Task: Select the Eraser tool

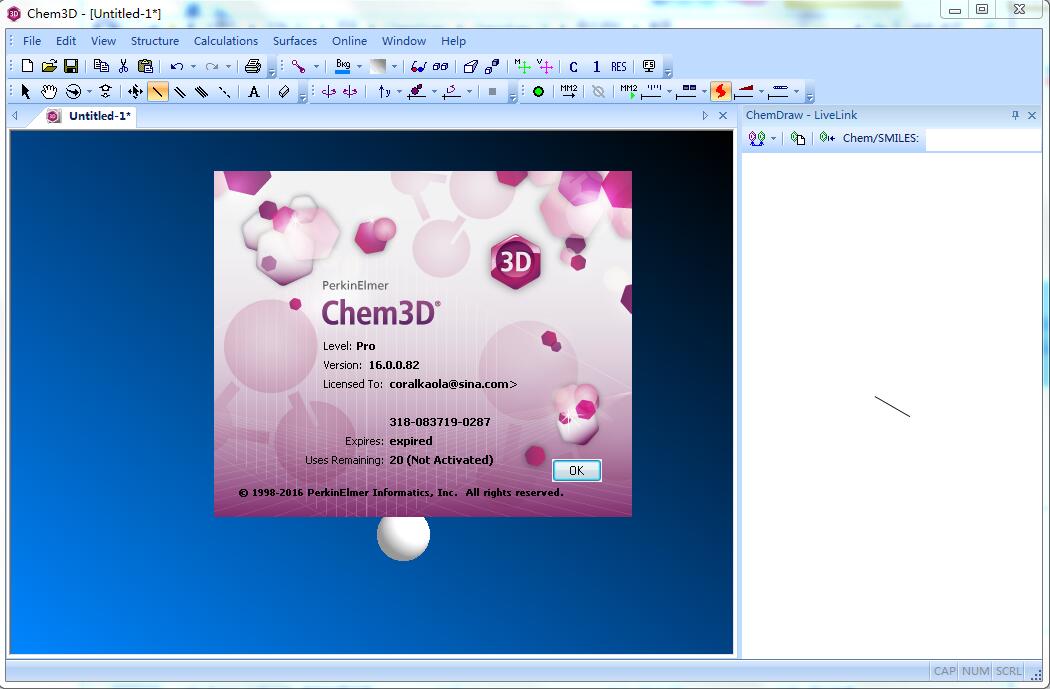Action: [283, 91]
